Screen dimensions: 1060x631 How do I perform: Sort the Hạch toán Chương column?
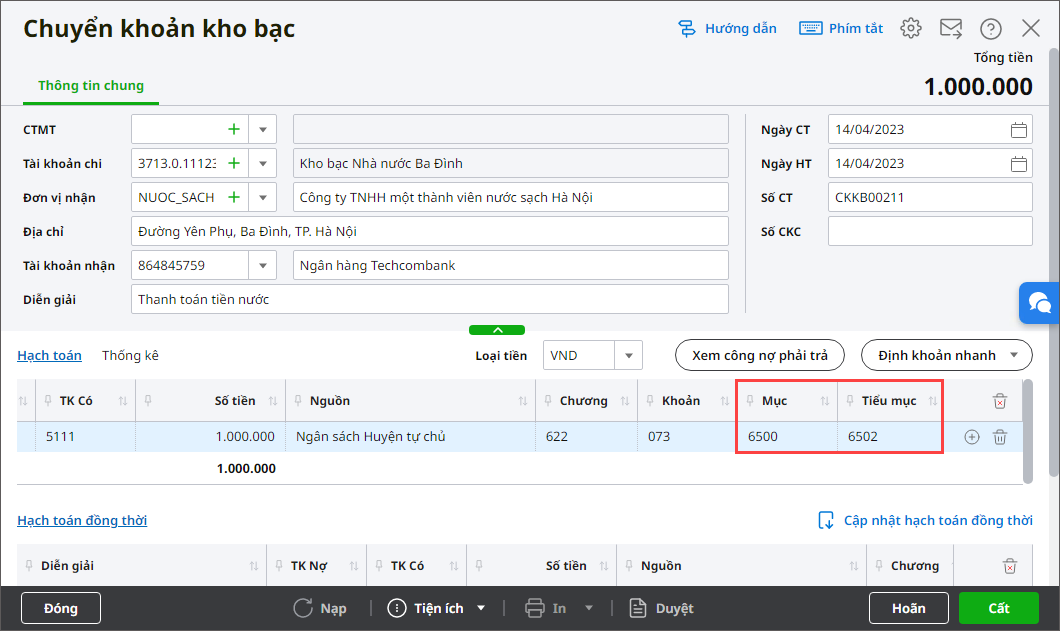[625, 401]
